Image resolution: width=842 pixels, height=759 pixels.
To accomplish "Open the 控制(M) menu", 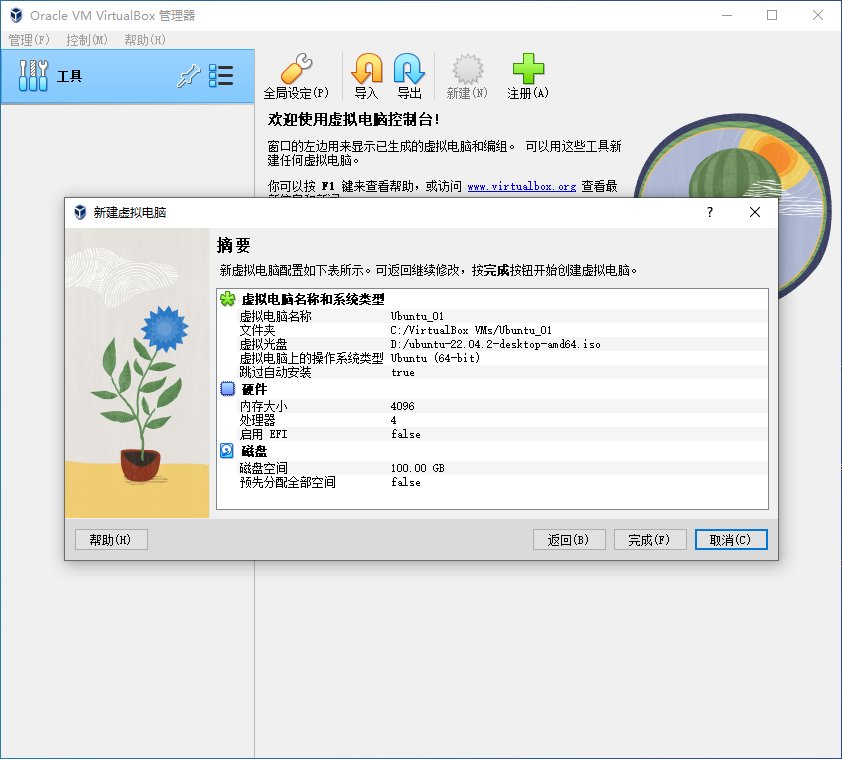I will coord(87,40).
